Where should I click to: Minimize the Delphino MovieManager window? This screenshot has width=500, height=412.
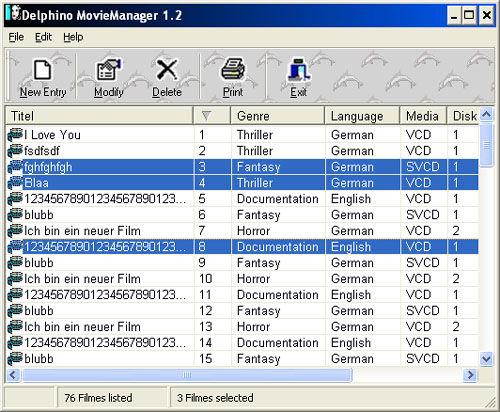454,15
